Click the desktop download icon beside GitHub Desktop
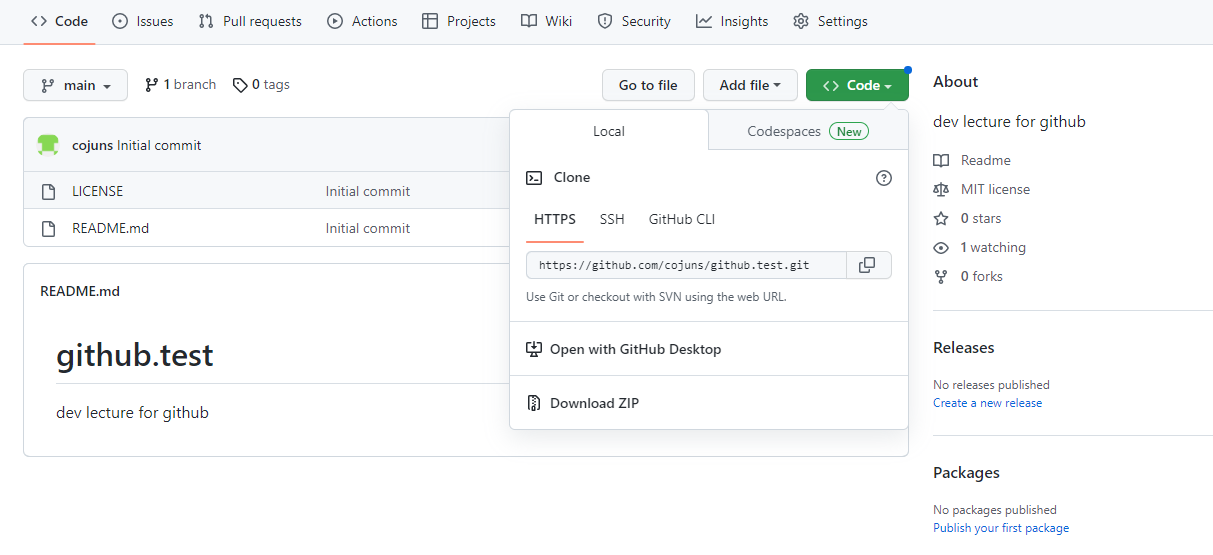Image resolution: width=1213 pixels, height=555 pixels. point(534,349)
